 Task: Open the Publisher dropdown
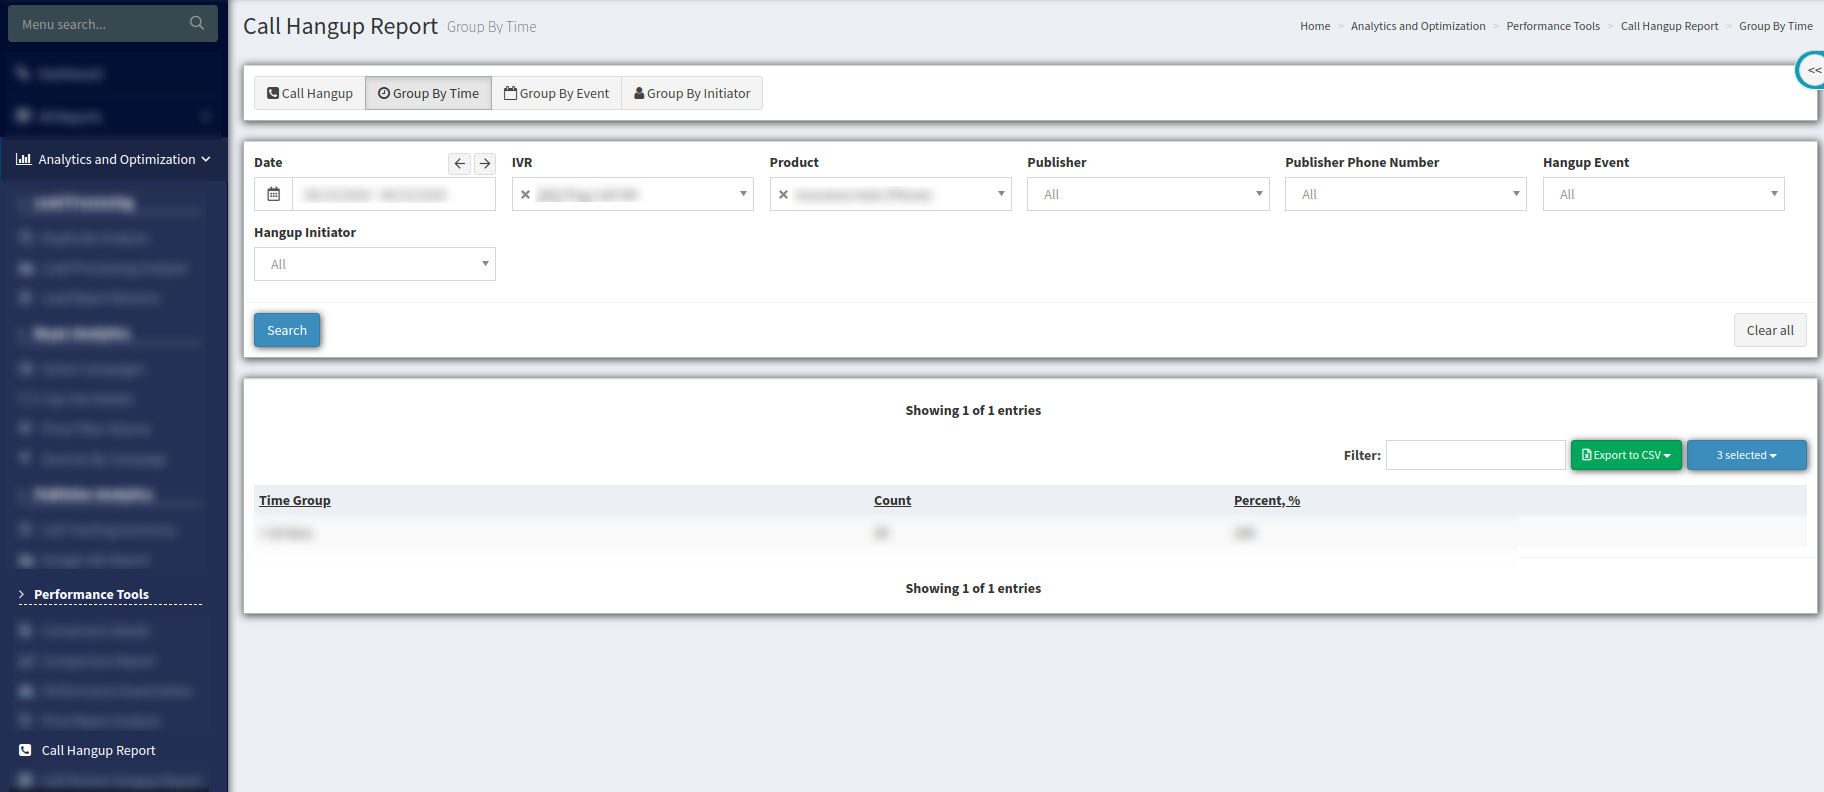click(1147, 194)
